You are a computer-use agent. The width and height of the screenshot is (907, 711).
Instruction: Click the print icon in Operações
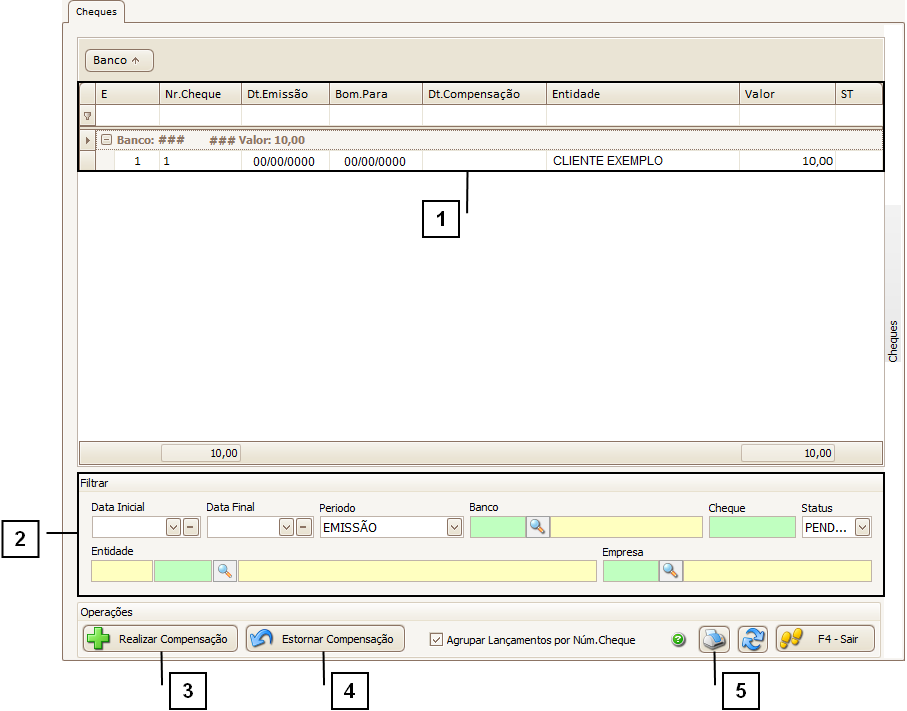[x=713, y=639]
